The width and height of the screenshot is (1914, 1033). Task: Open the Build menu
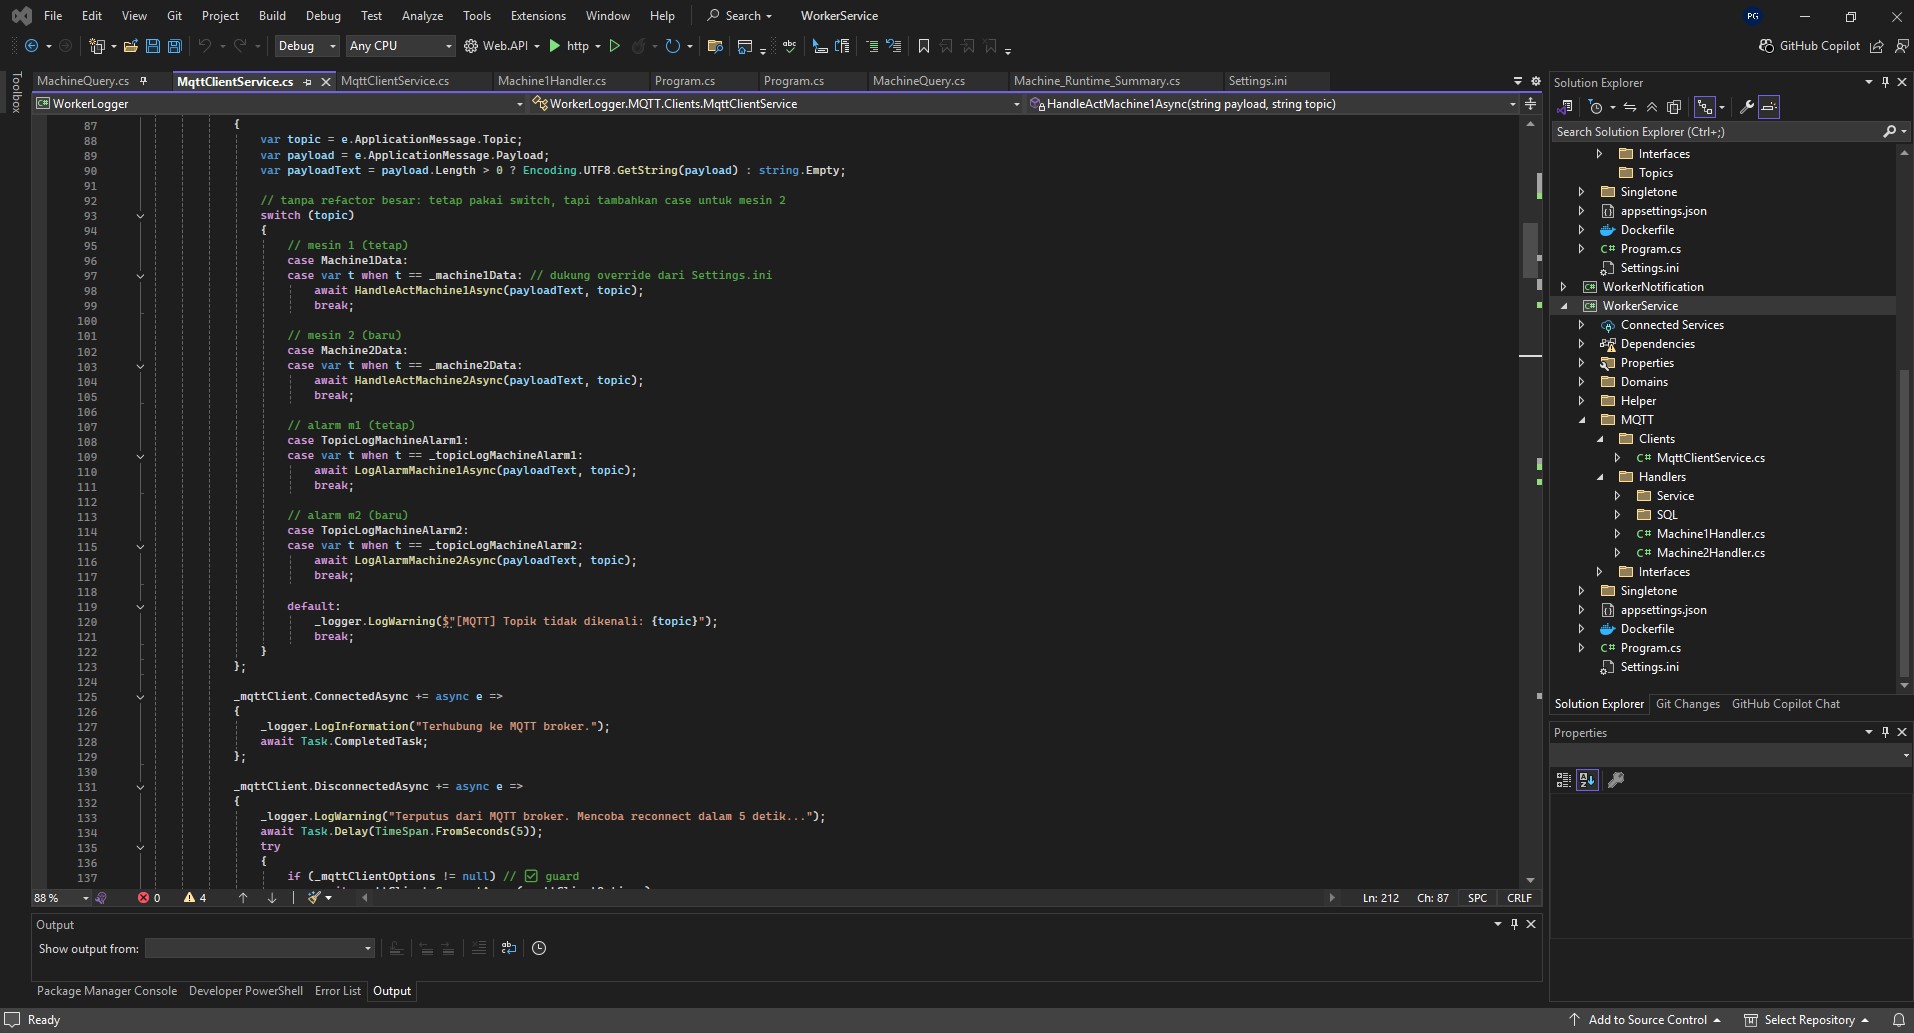[x=271, y=16]
